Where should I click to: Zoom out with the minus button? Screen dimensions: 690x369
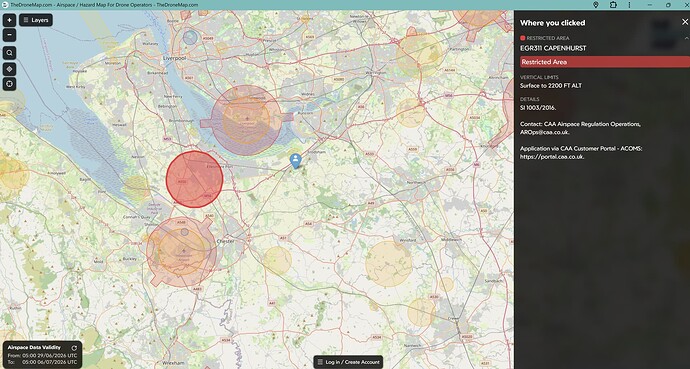click(9, 35)
